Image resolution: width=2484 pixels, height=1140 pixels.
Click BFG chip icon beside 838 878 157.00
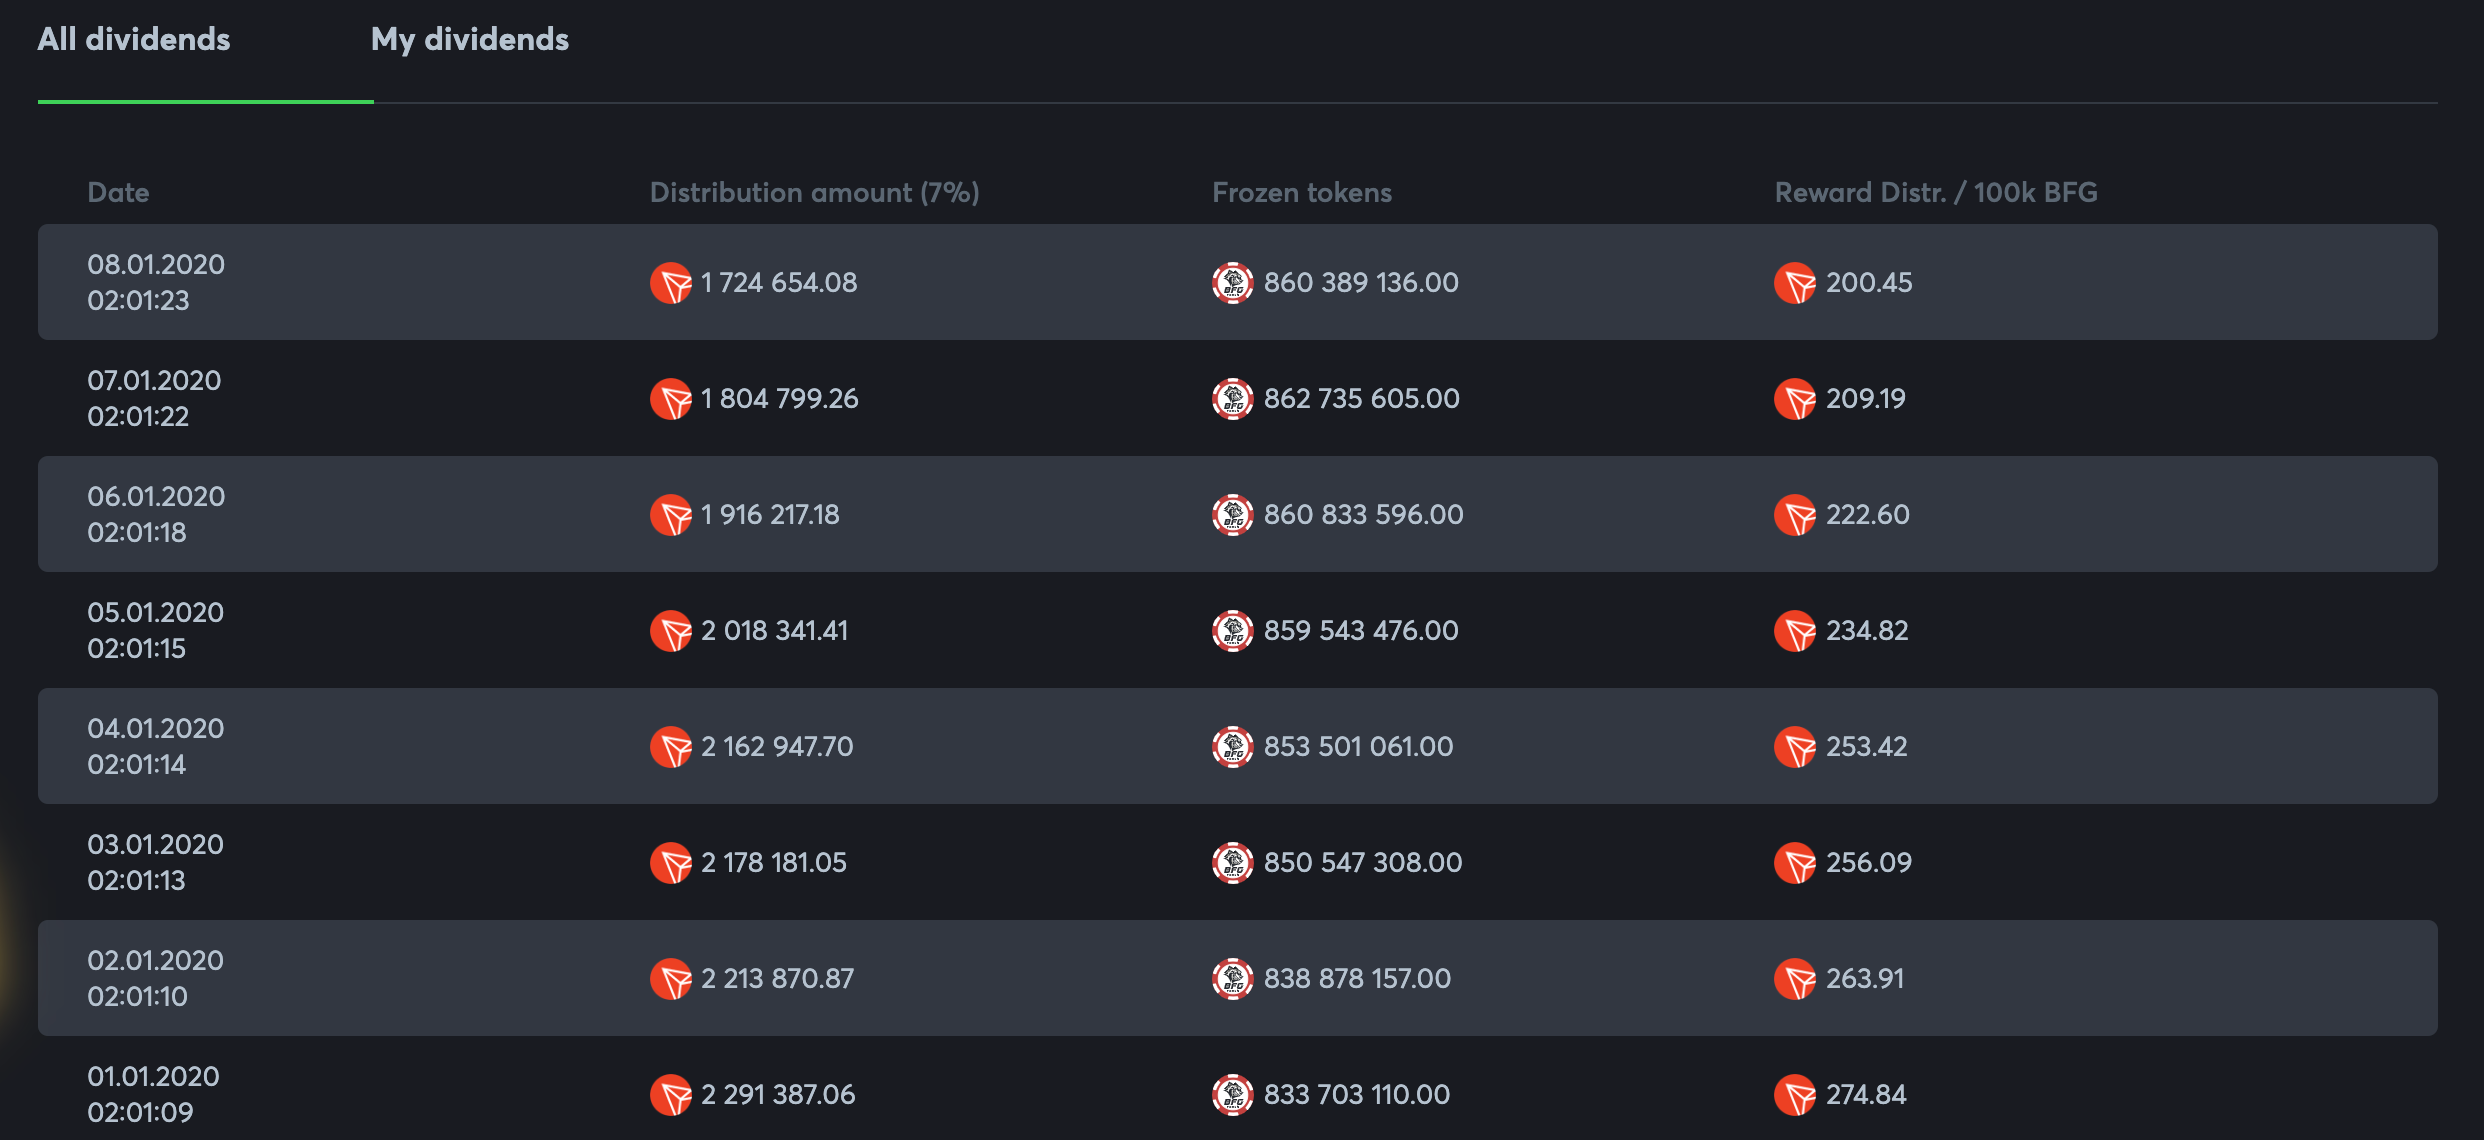coord(1233,979)
